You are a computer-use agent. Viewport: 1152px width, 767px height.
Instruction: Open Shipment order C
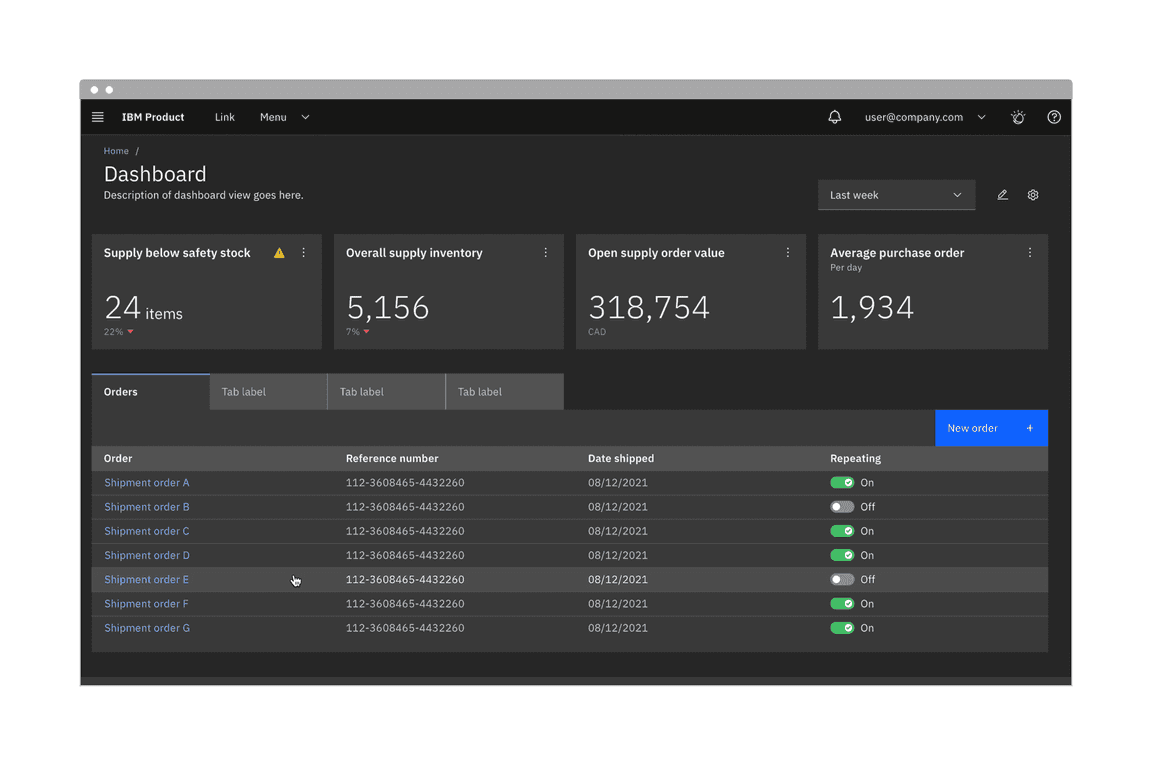(146, 531)
